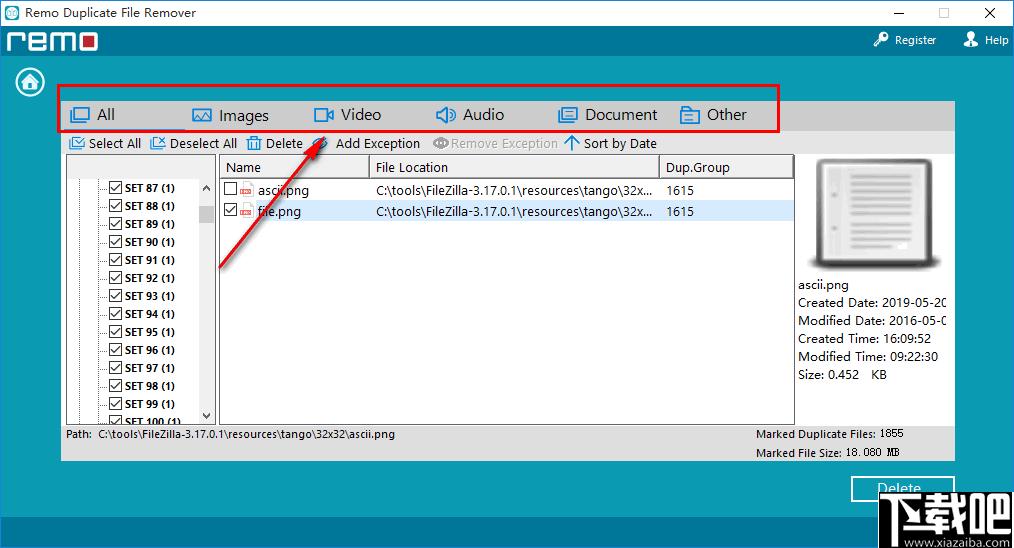Uncheck SET 94 checkbox
Screen dimensions: 1014x548
point(116,314)
